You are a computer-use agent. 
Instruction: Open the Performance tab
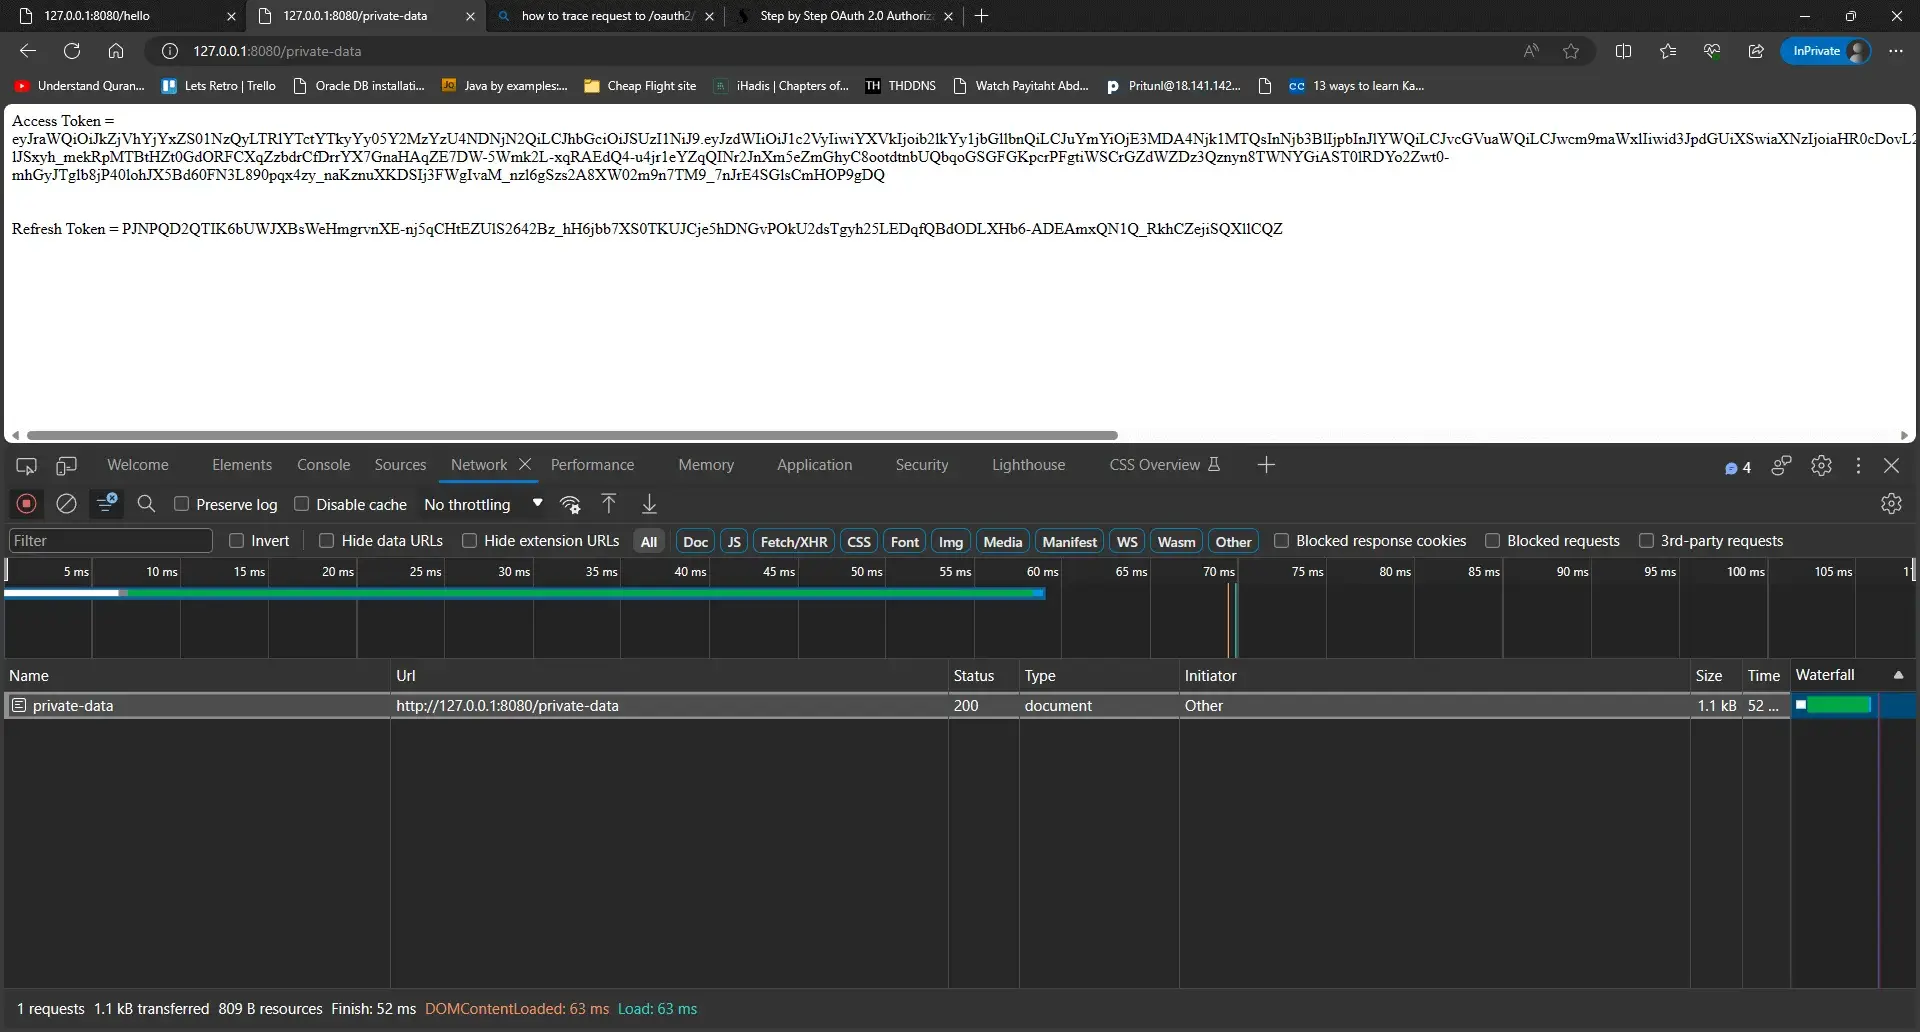592,465
